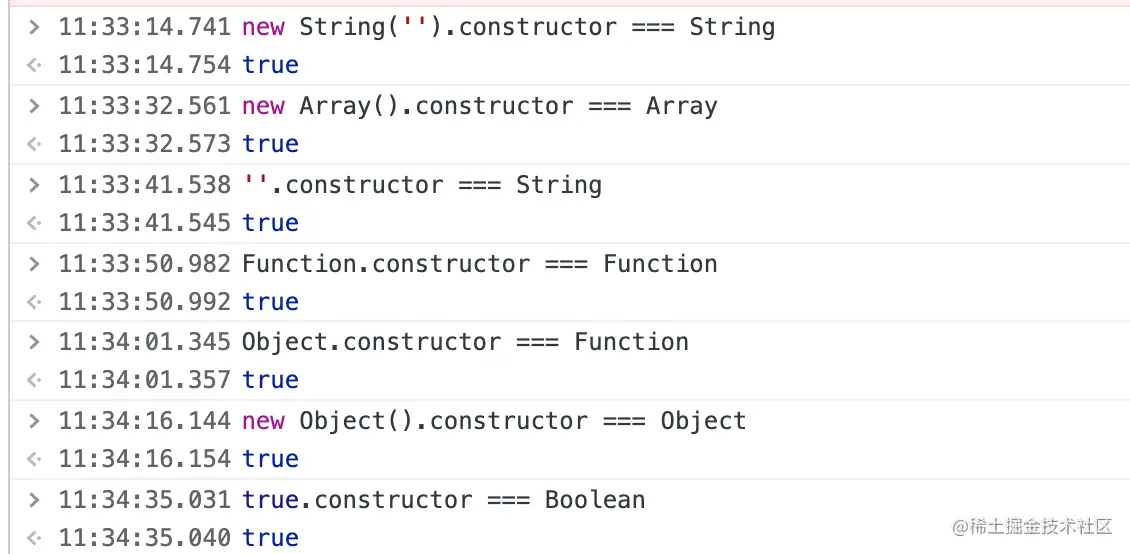Click the output arrow at 11:34:01.357
Image resolution: width=1130 pixels, height=554 pixels.
pos(34,381)
